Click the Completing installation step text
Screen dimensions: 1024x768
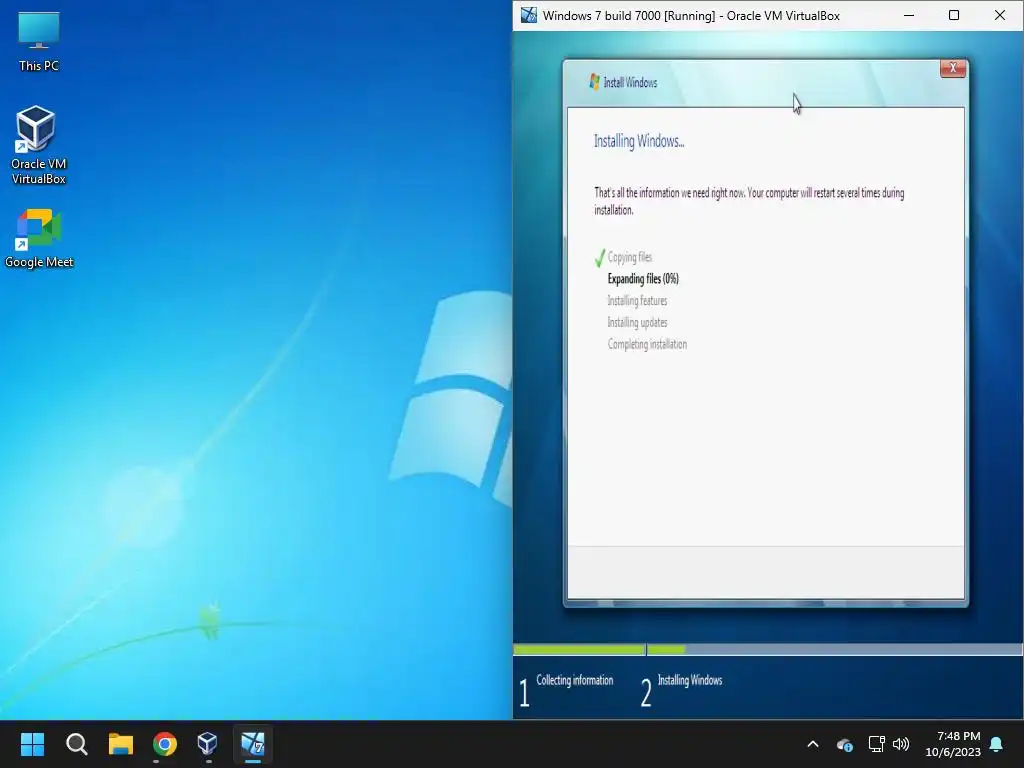pyautogui.click(x=647, y=344)
